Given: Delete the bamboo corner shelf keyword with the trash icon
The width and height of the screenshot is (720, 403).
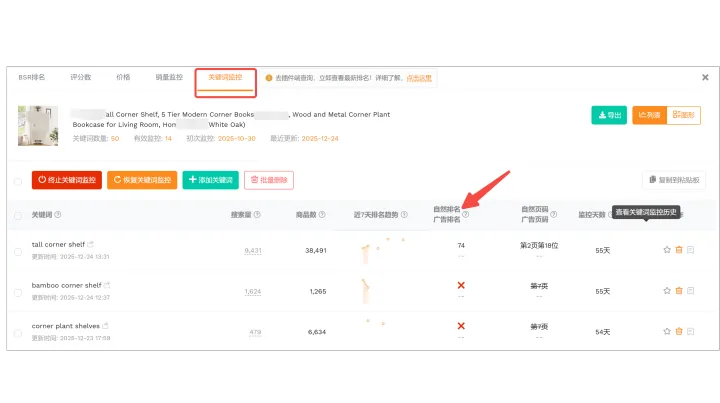Looking at the screenshot, I should [x=679, y=291].
